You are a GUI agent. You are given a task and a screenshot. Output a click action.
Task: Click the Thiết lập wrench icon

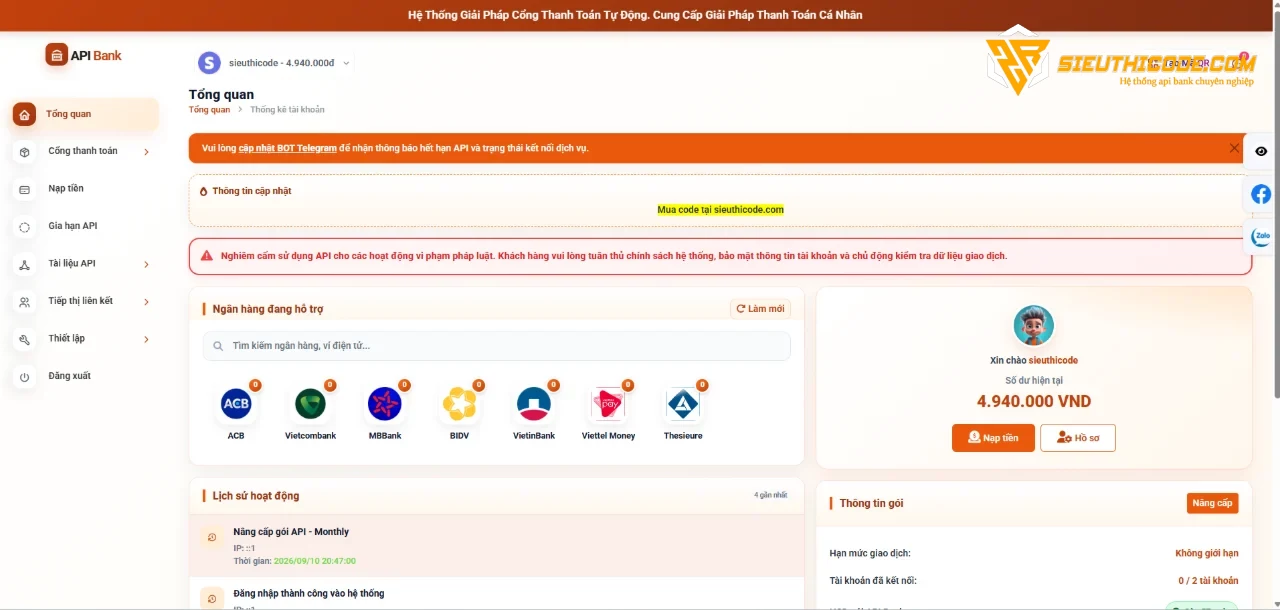(24, 339)
